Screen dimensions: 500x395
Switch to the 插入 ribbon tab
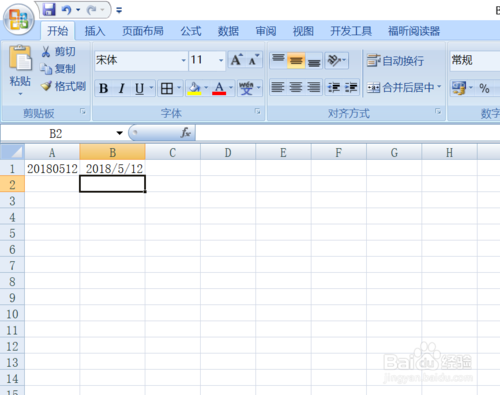click(x=95, y=31)
